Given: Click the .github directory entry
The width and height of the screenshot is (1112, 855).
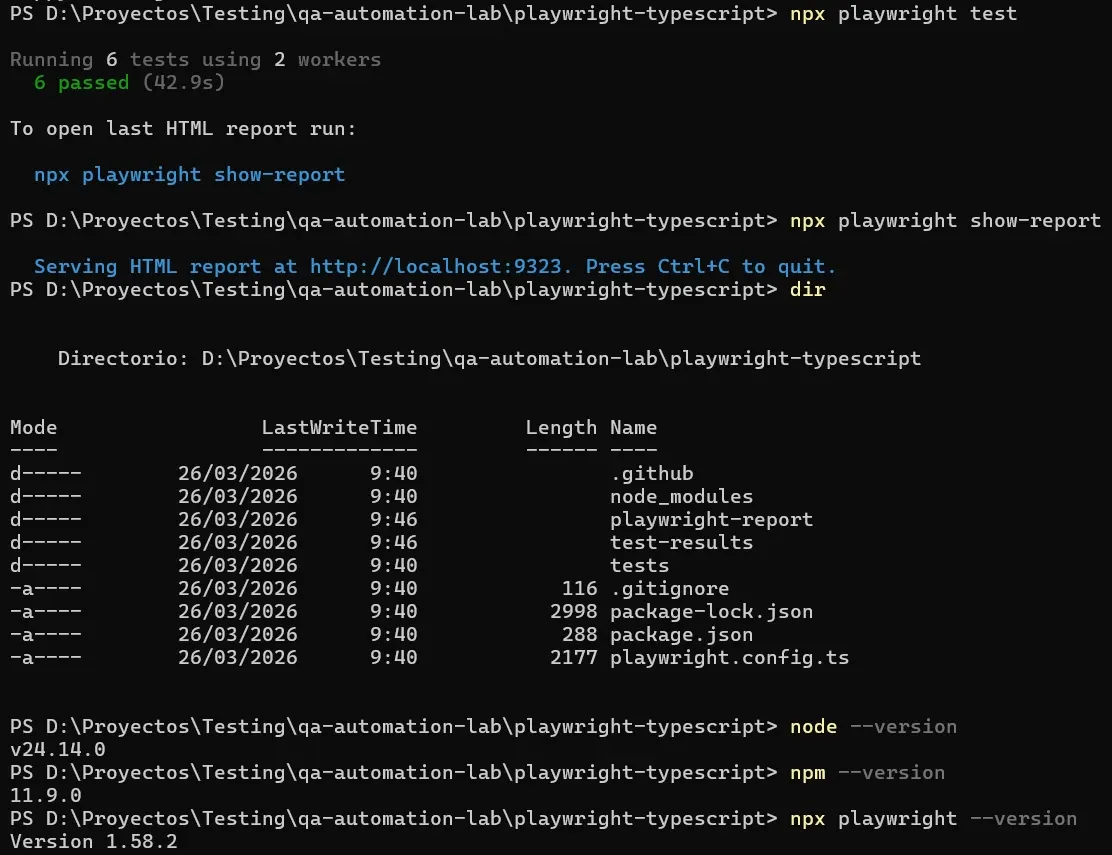Looking at the screenshot, I should (x=652, y=473).
